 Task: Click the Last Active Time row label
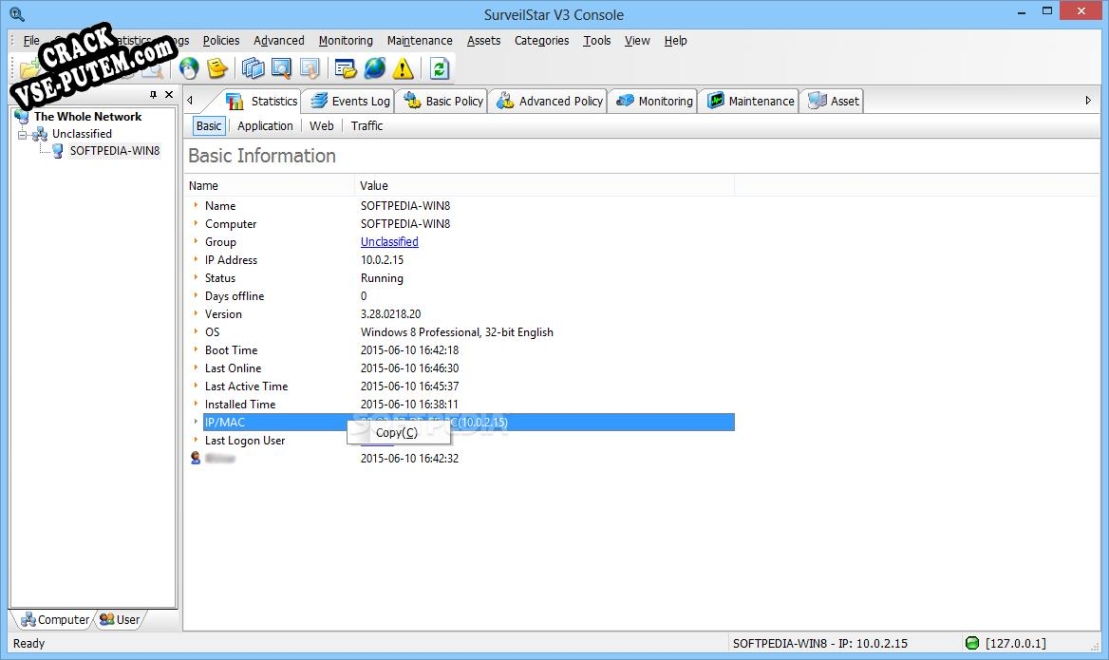246,386
